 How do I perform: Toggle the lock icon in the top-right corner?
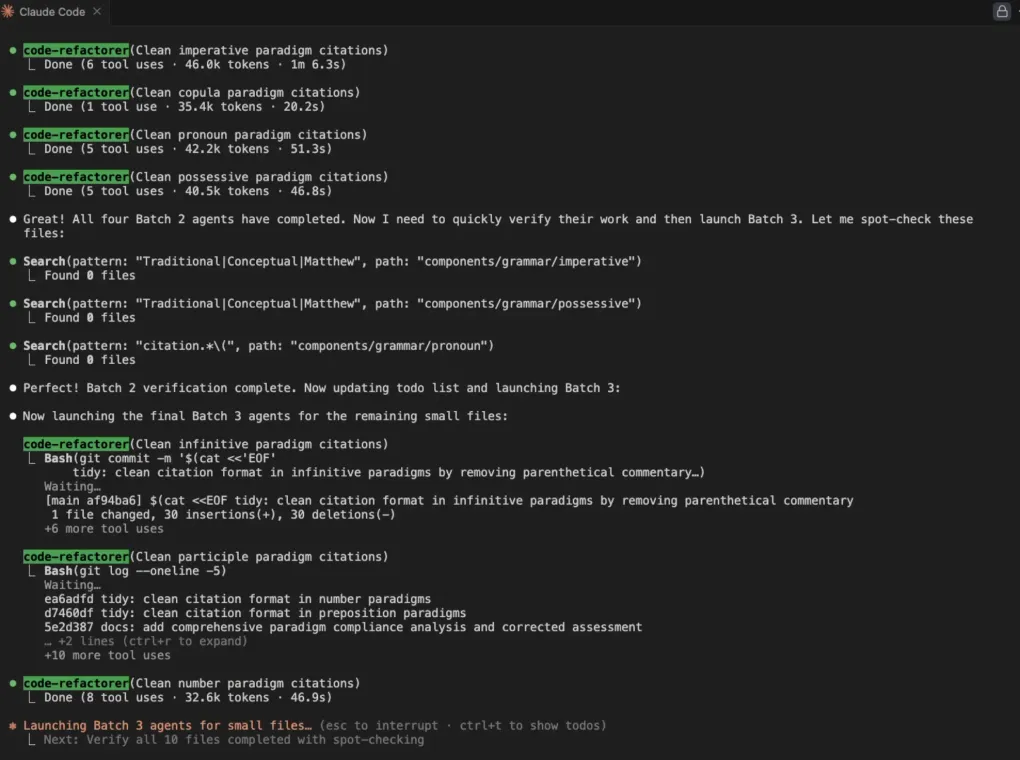click(1001, 12)
